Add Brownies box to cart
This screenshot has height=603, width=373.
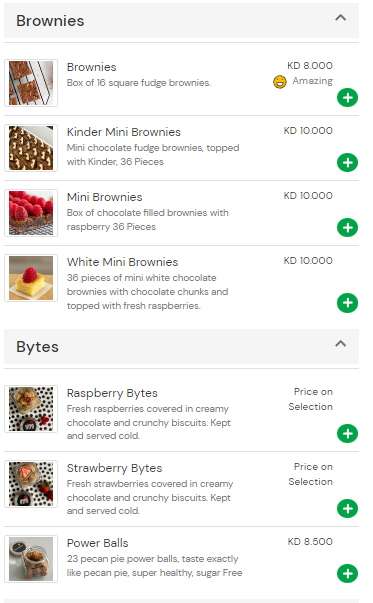click(x=347, y=98)
